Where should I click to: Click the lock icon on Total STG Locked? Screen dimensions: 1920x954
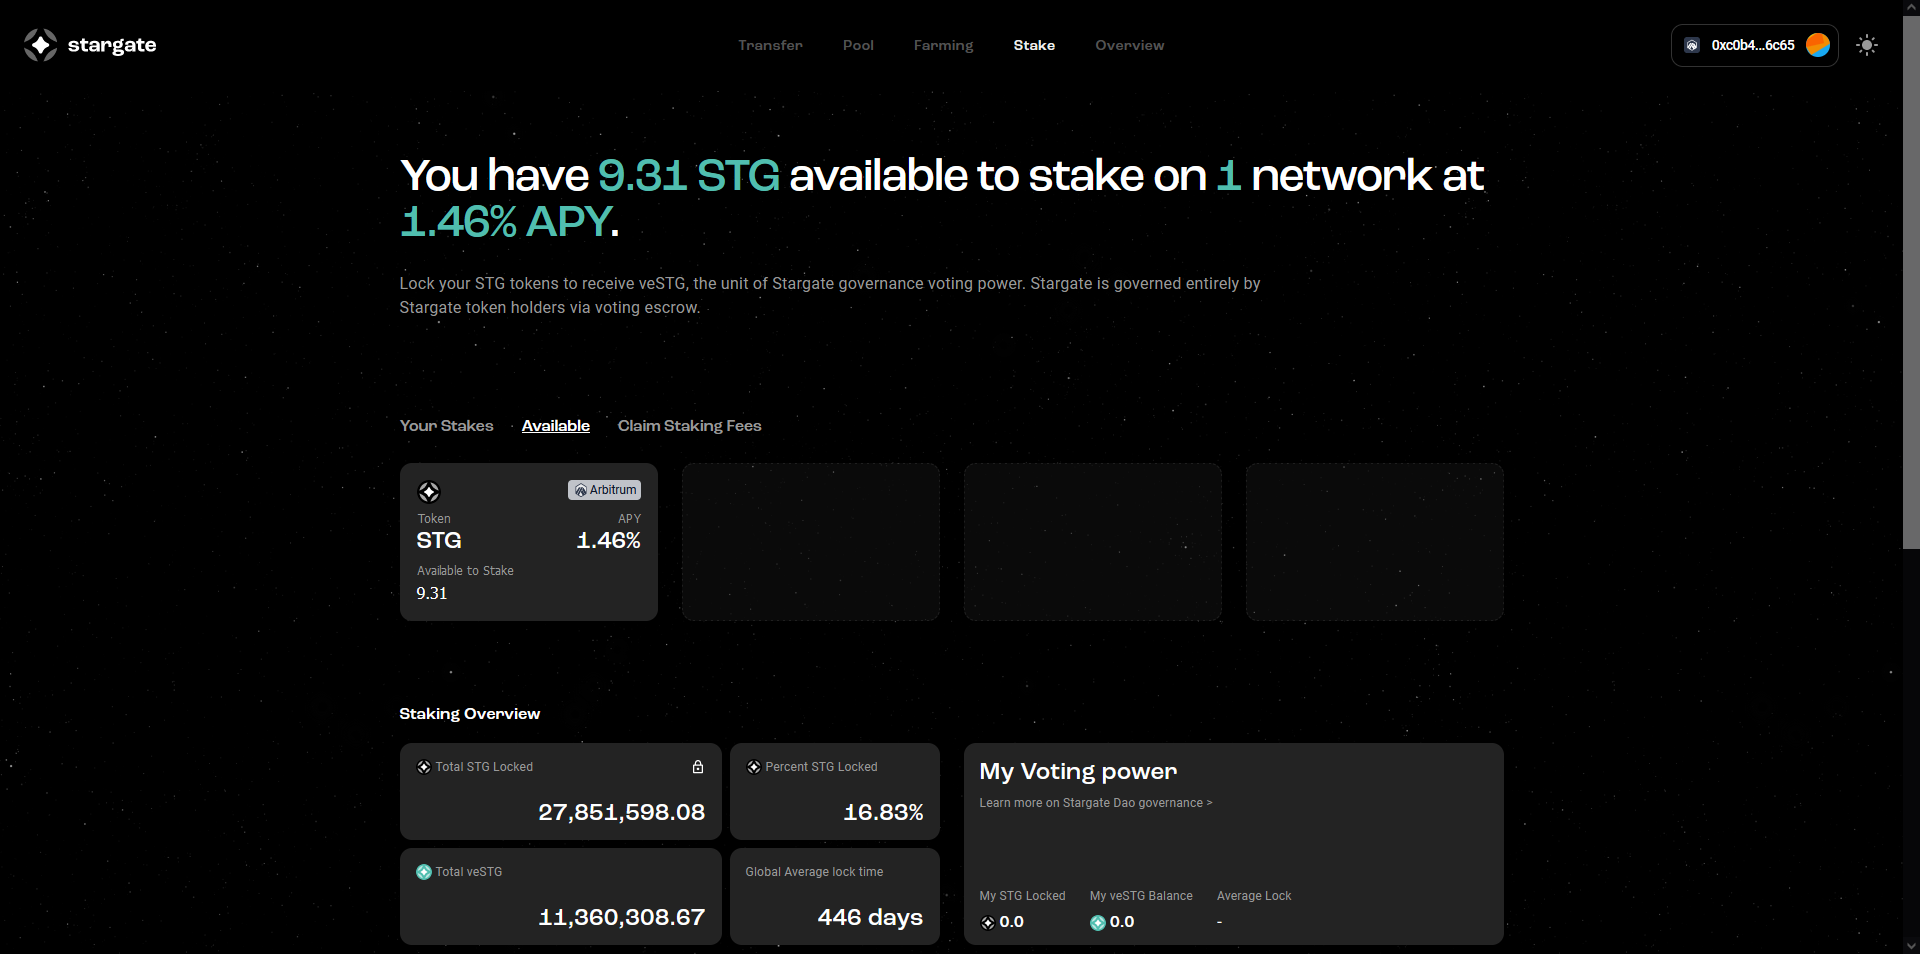(698, 767)
